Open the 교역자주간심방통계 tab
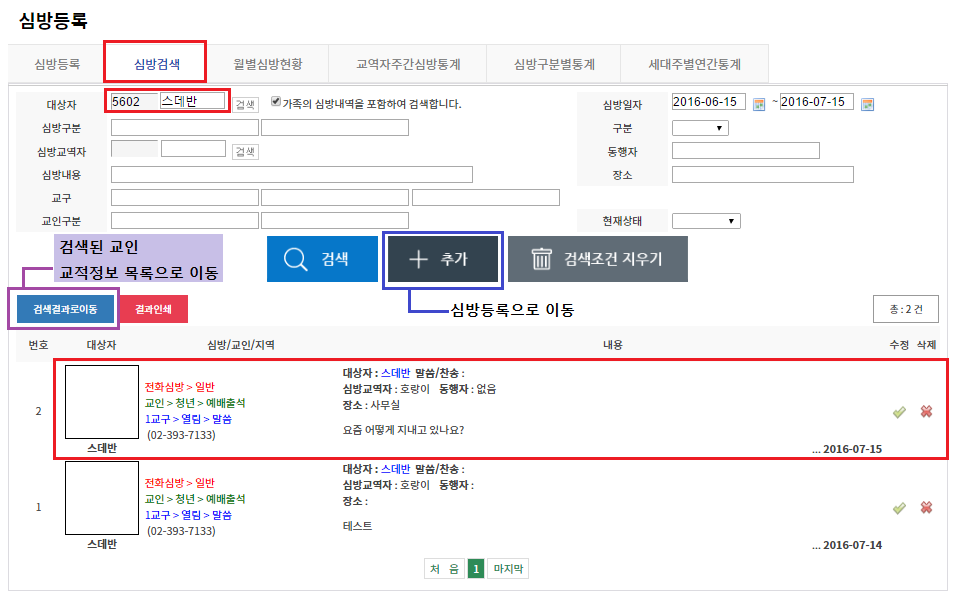Screen dimensions: 959x602 (x=408, y=64)
